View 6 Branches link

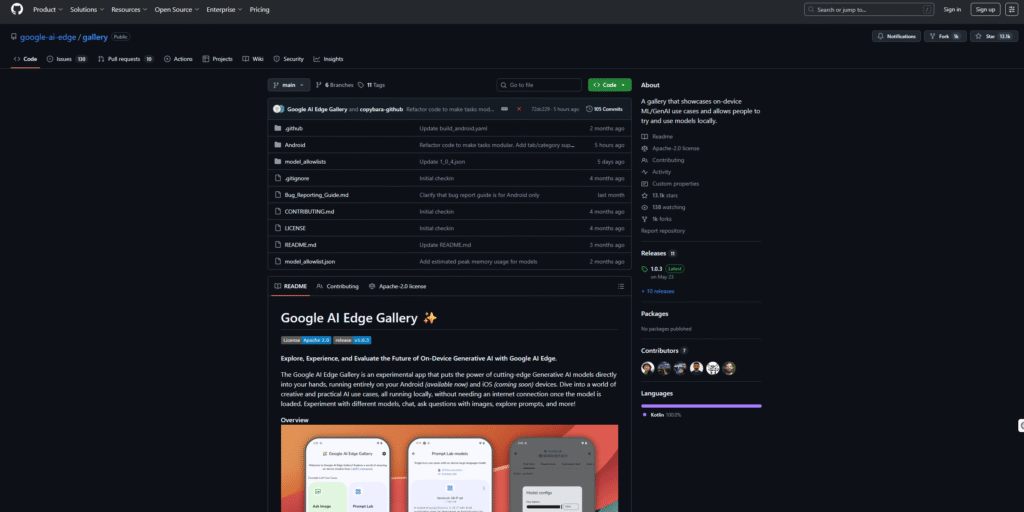[x=334, y=85]
